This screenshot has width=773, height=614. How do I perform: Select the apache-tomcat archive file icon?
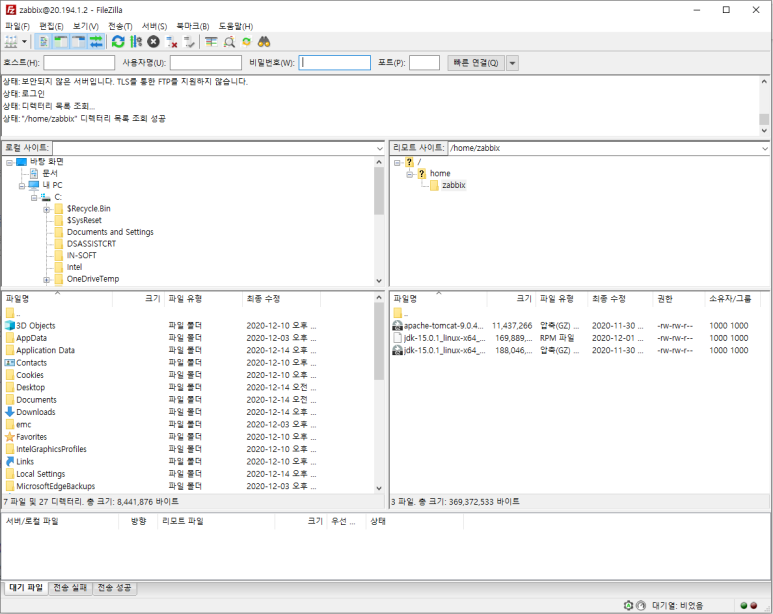[397, 325]
